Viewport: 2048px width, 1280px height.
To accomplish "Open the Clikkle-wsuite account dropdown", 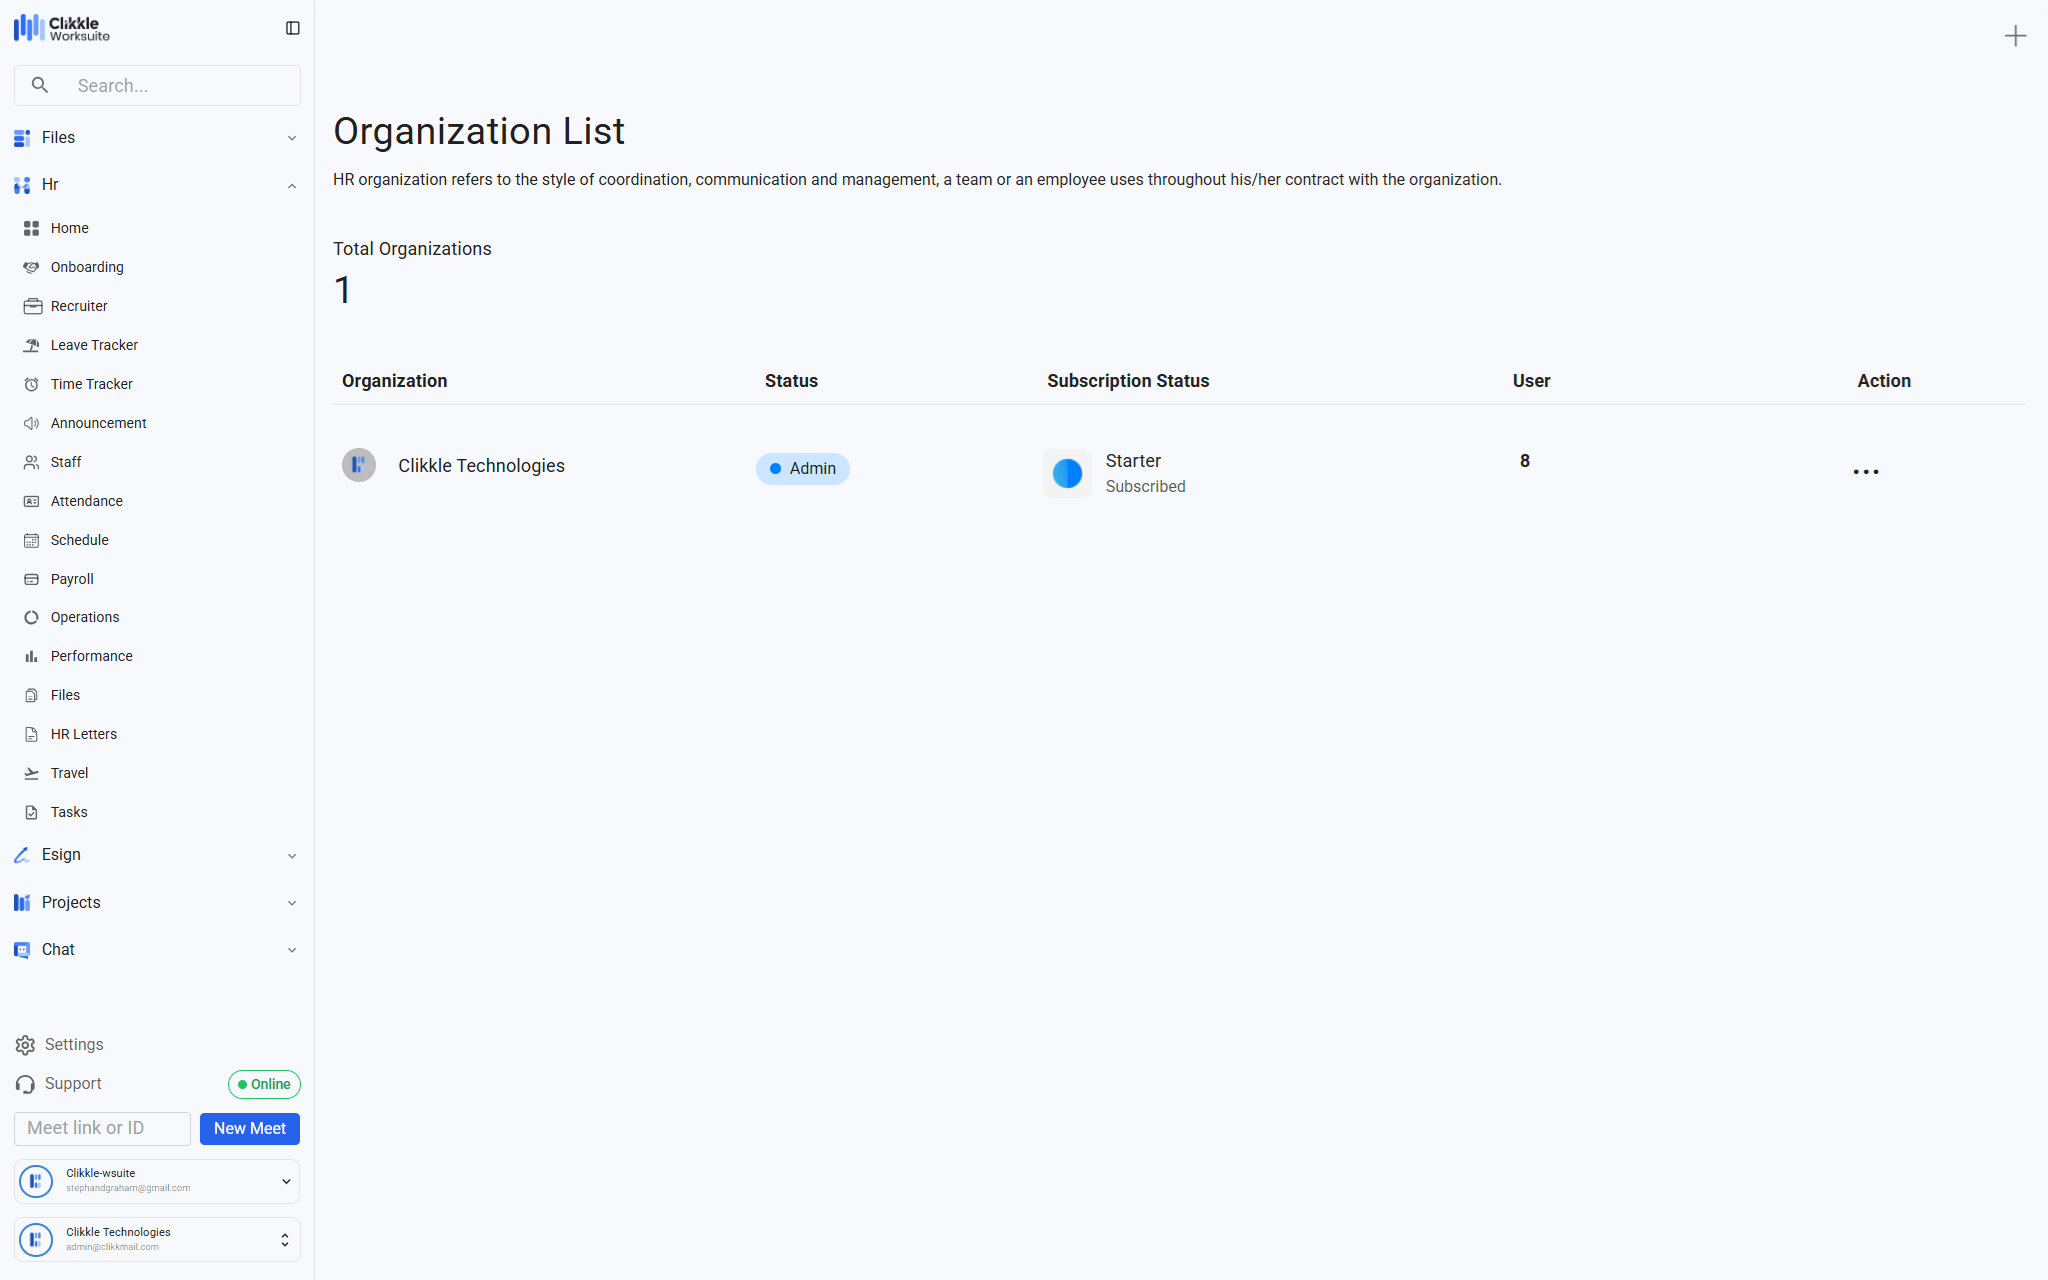I will 285,1181.
